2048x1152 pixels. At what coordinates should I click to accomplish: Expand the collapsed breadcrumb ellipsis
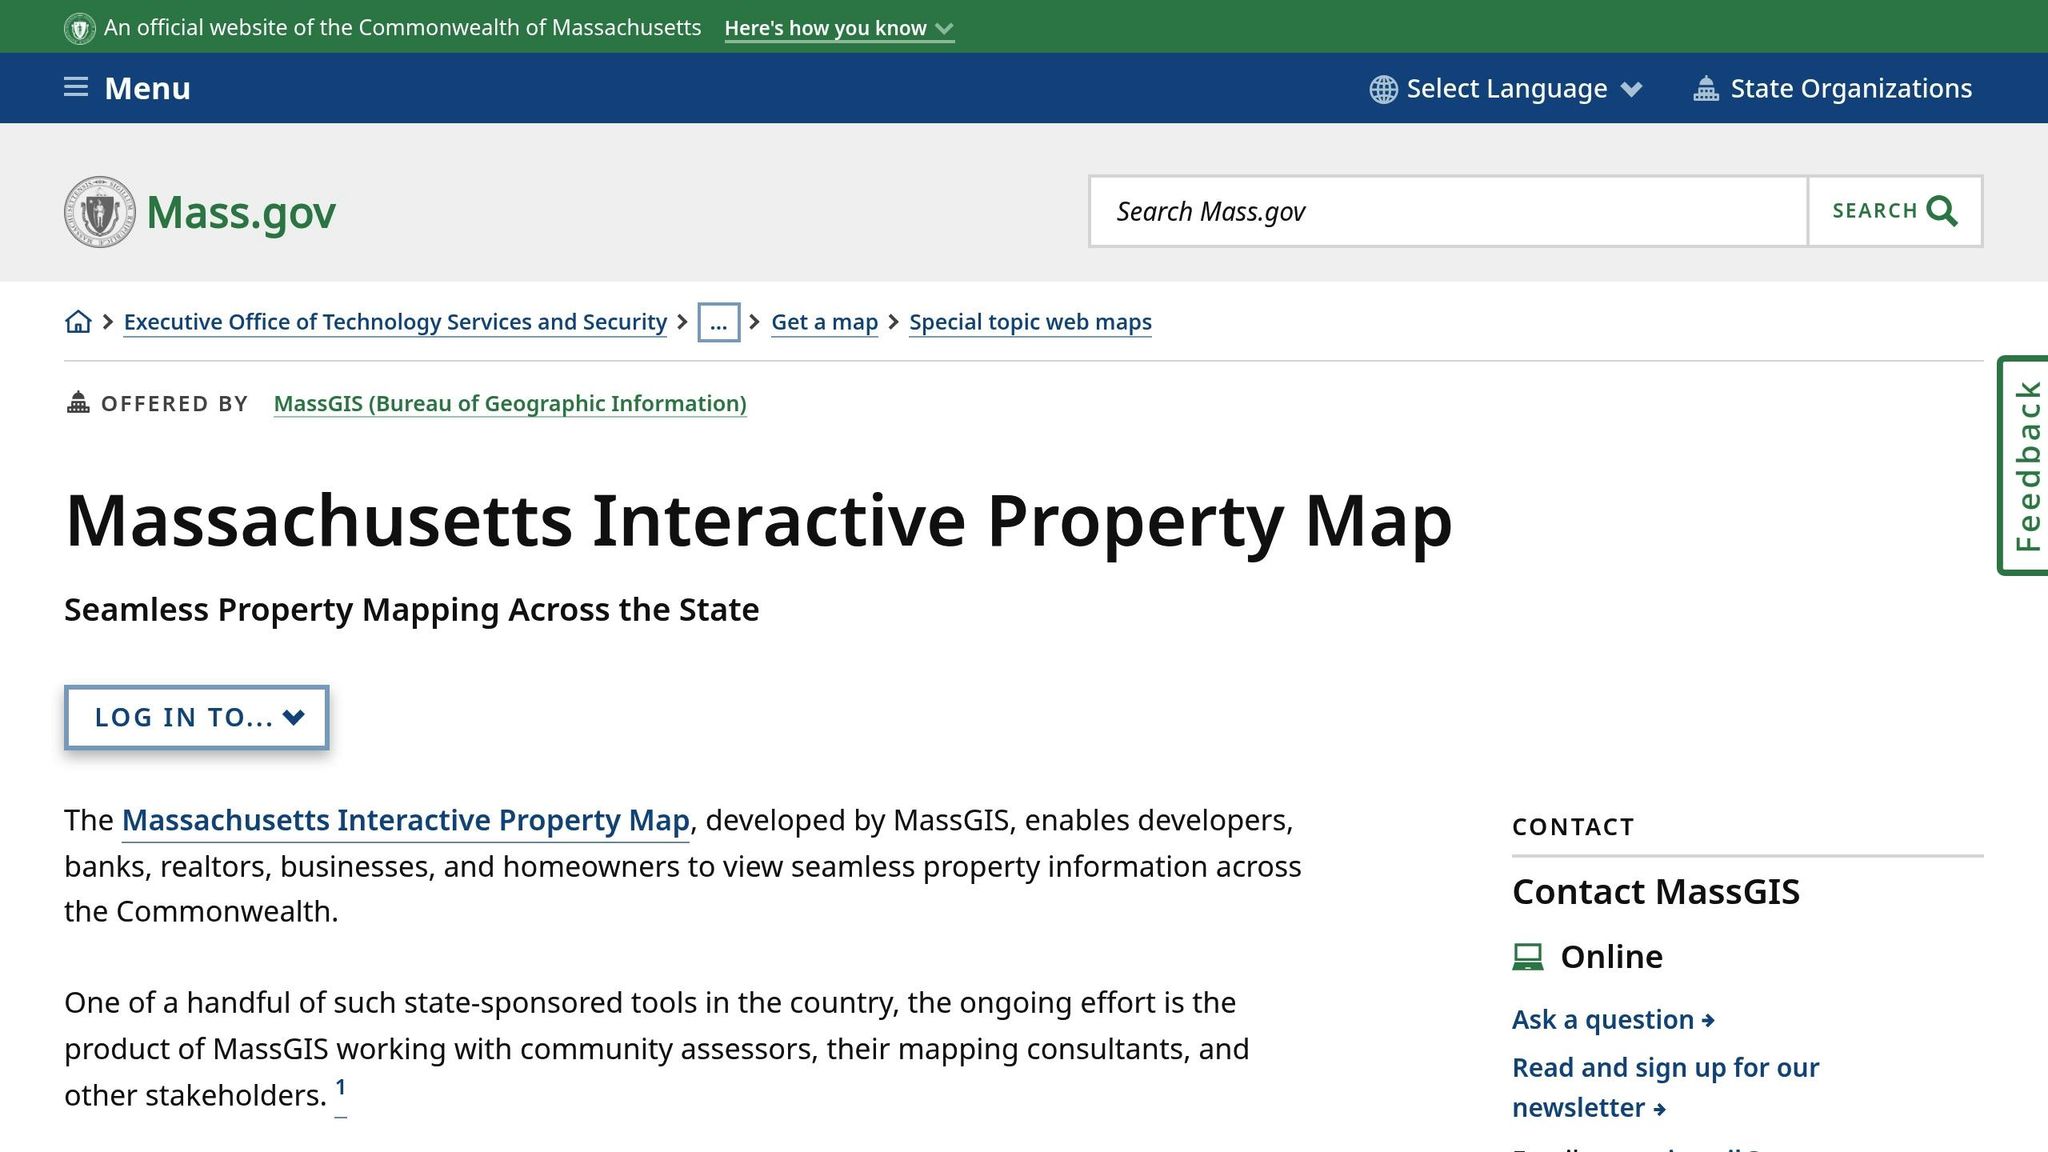pyautogui.click(x=718, y=322)
